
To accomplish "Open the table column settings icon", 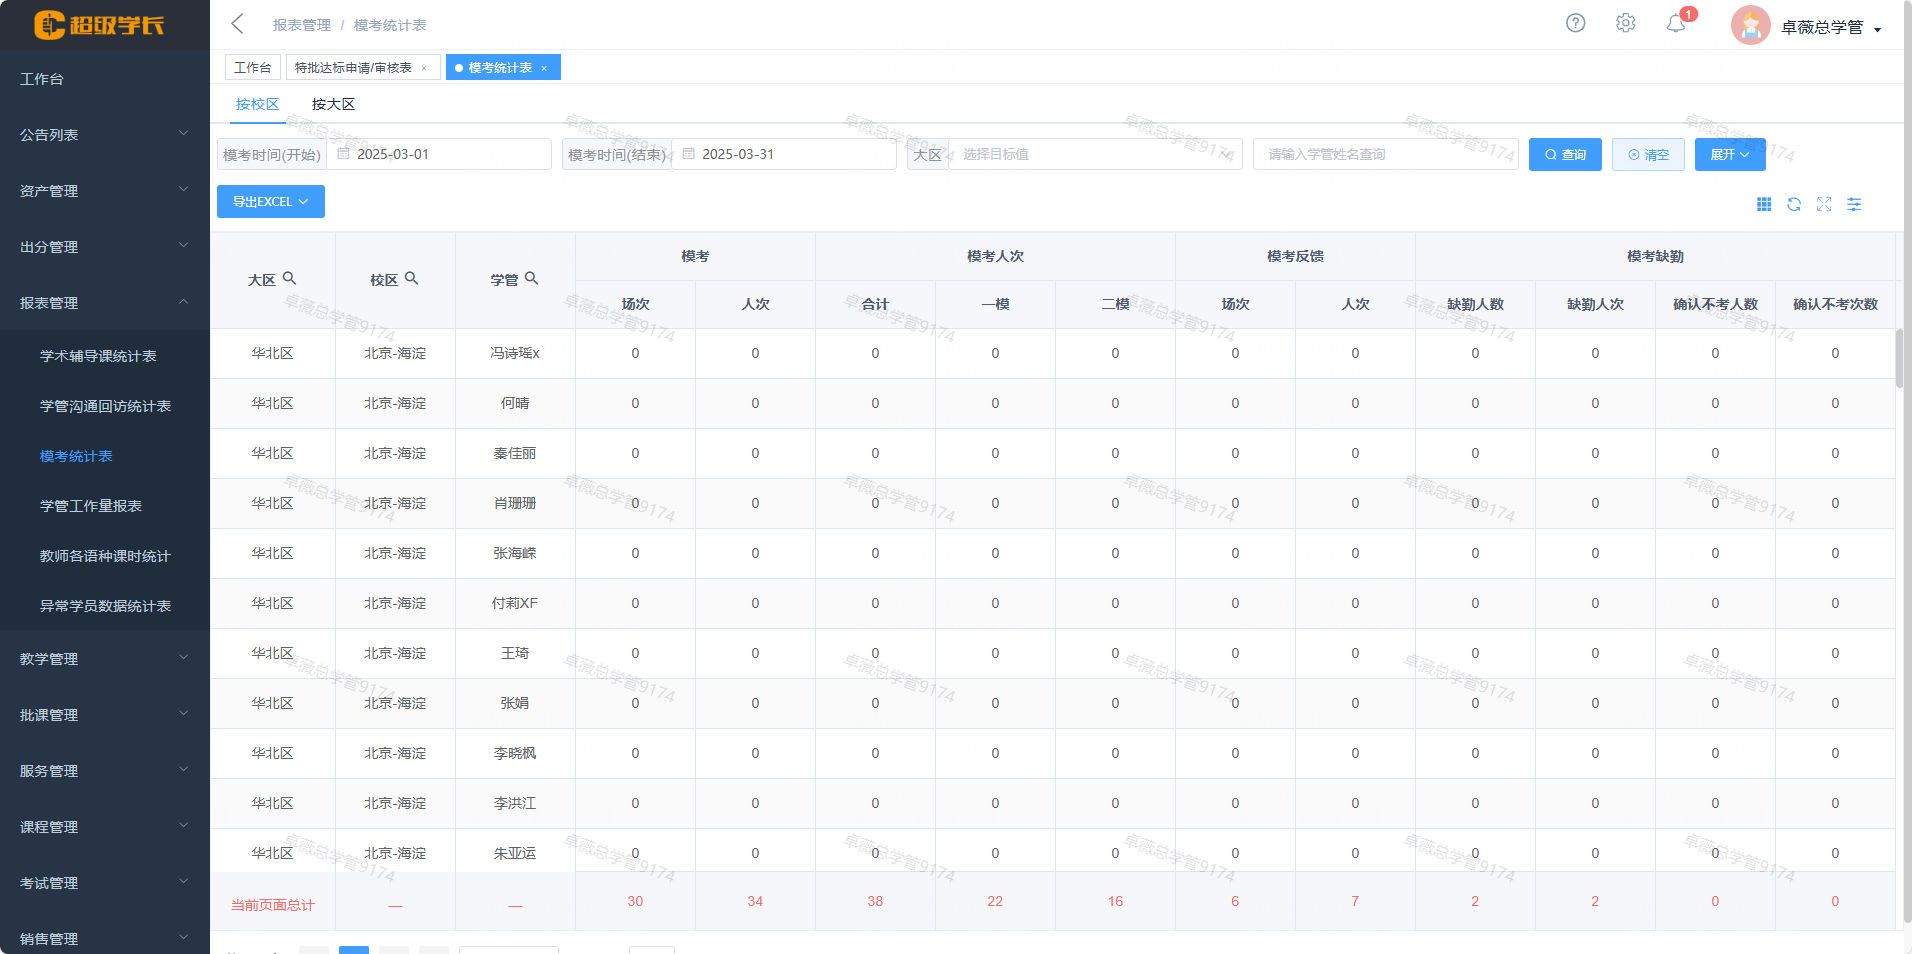I will click(x=1854, y=204).
